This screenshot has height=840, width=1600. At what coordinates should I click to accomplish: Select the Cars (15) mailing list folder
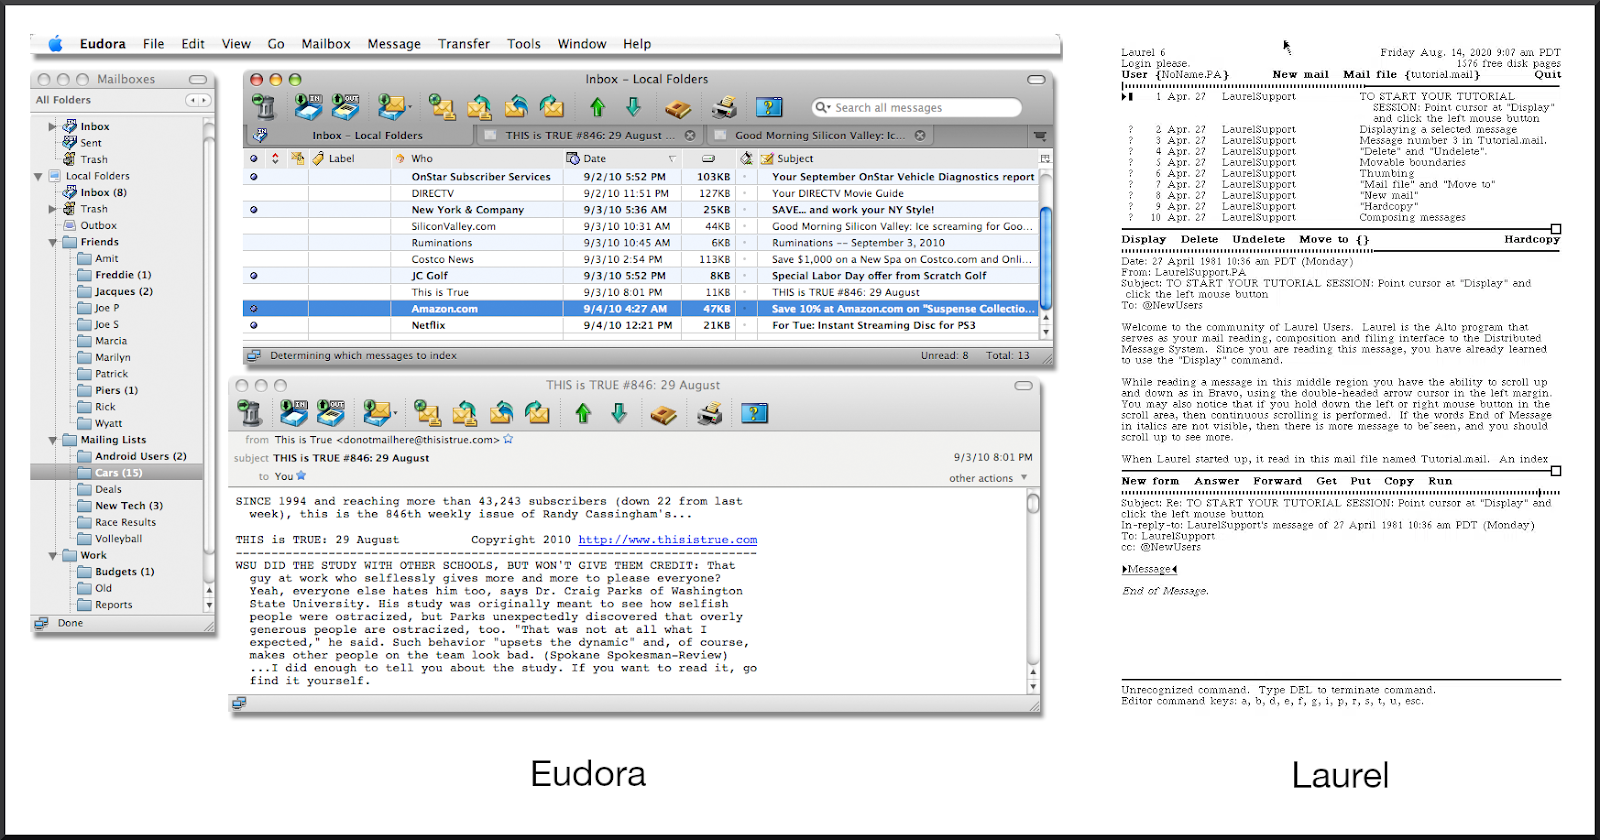click(x=118, y=473)
